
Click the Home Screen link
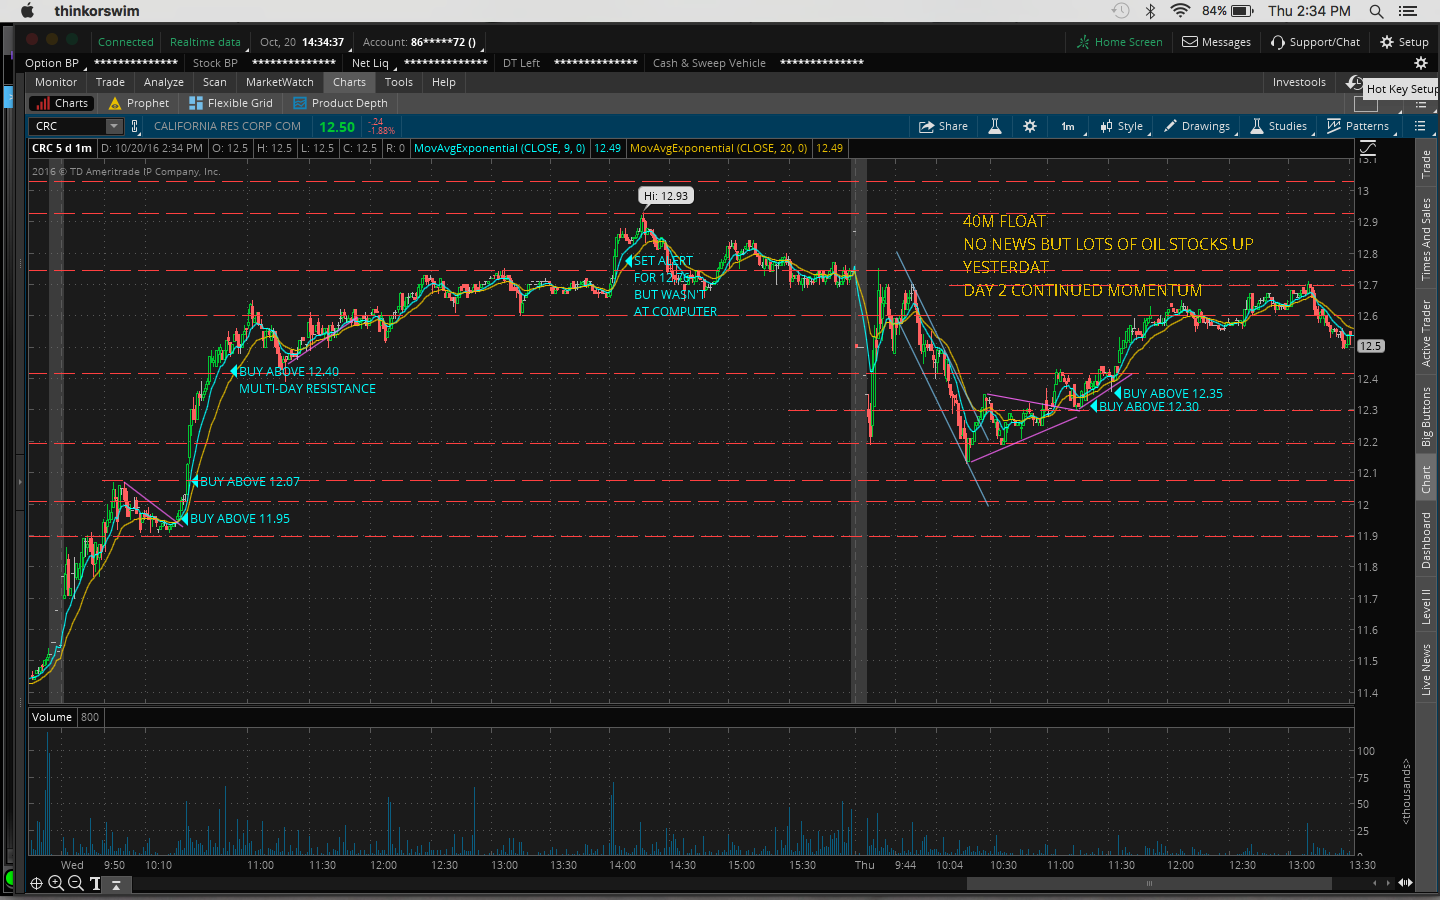pyautogui.click(x=1119, y=42)
